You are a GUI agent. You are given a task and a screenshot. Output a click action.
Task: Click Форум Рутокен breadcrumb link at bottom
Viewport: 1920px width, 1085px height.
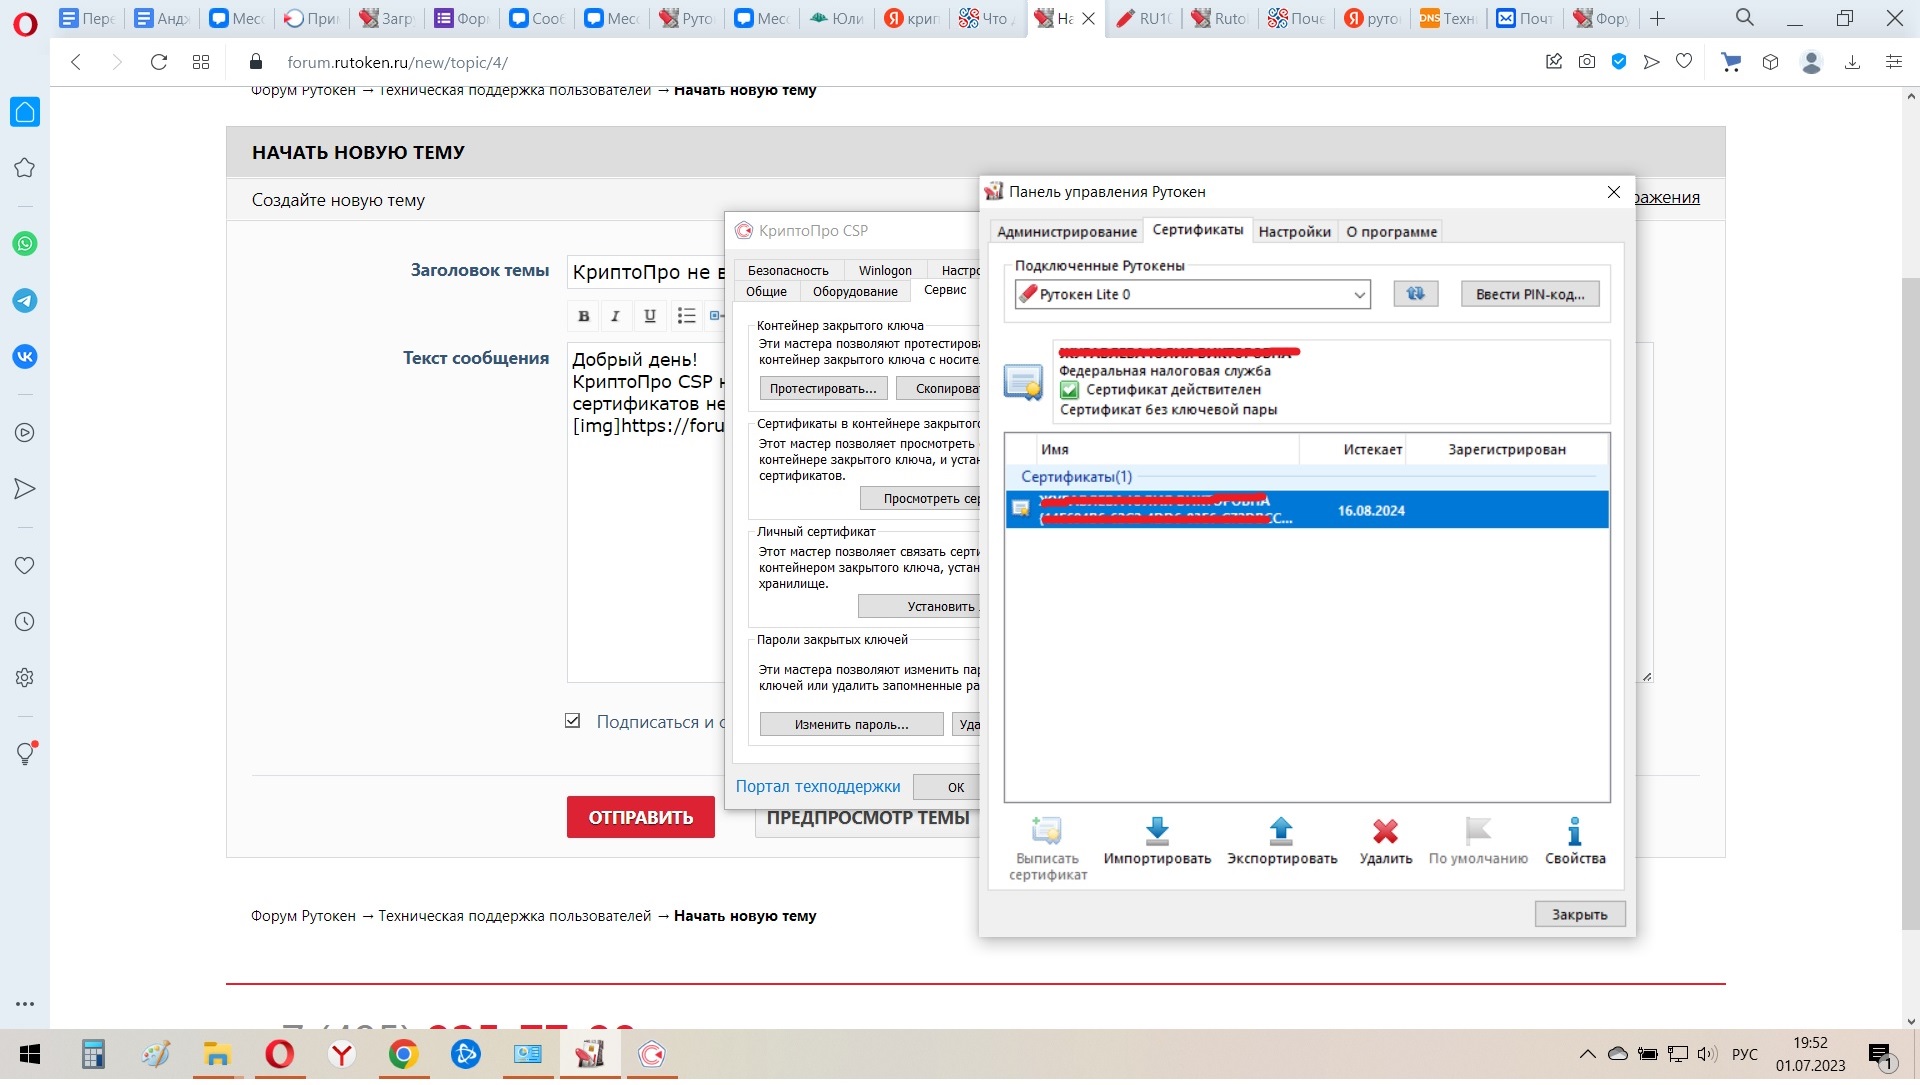point(303,916)
